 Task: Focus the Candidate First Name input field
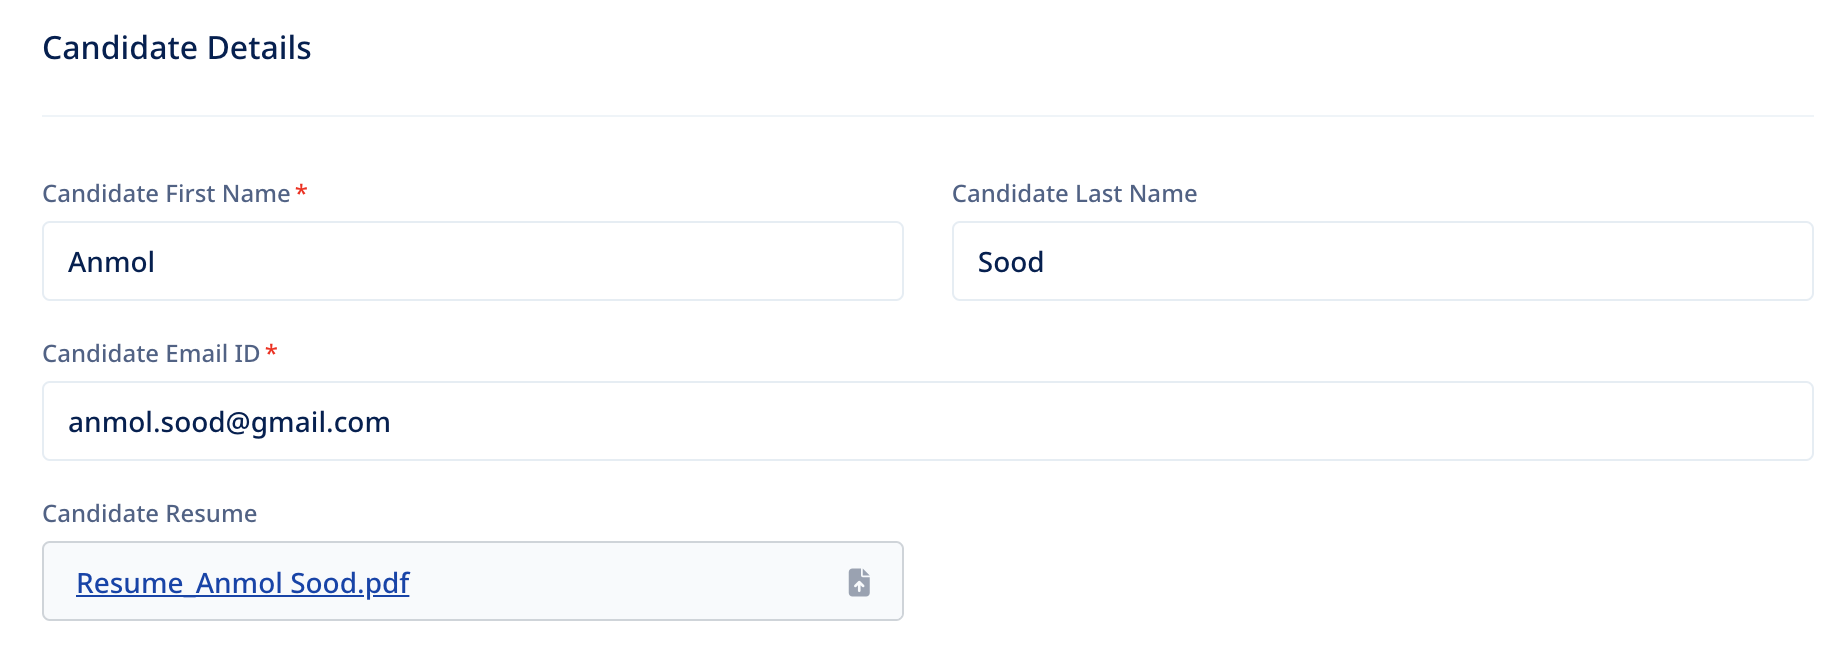pyautogui.click(x=473, y=261)
